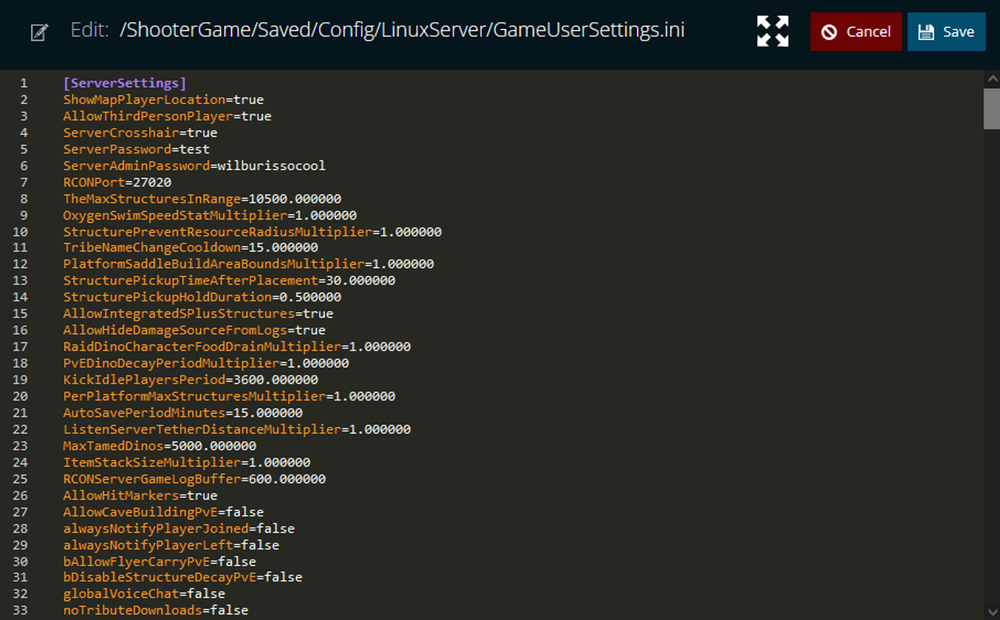The width and height of the screenshot is (1000, 620).
Task: Place cursor in [ServerSettings] header line
Action: [124, 83]
